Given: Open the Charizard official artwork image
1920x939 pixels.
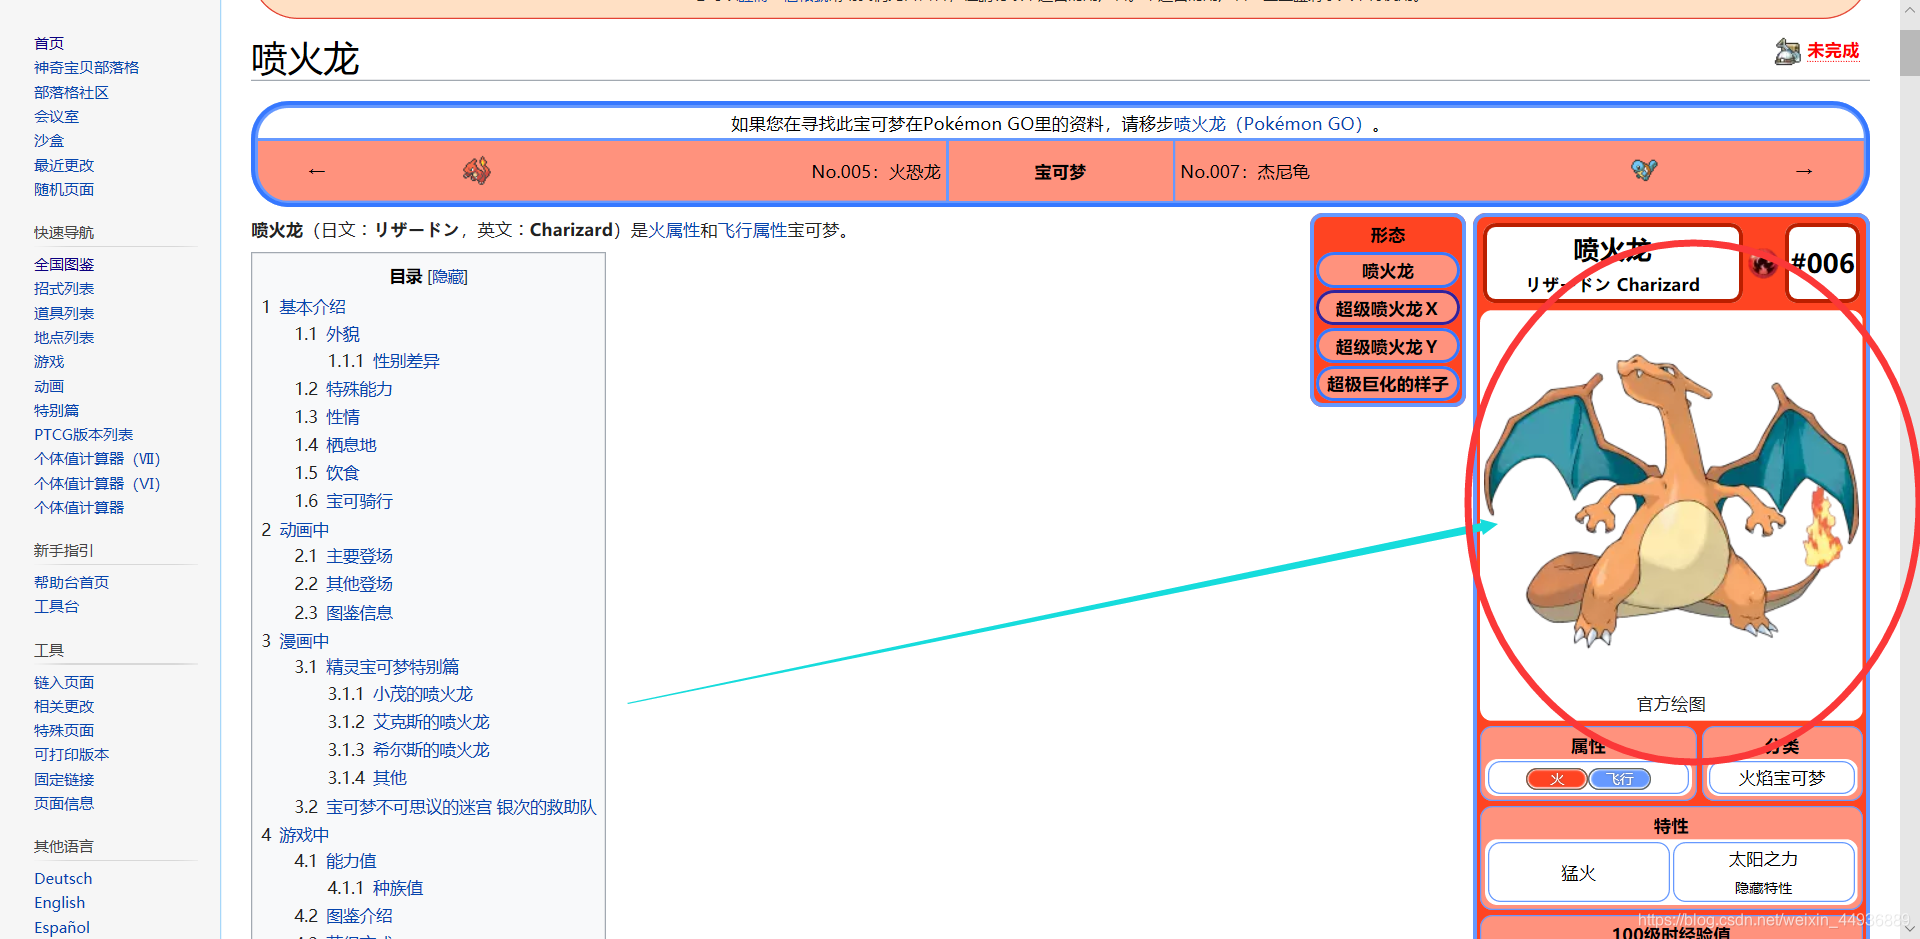Looking at the screenshot, I should (1670, 500).
